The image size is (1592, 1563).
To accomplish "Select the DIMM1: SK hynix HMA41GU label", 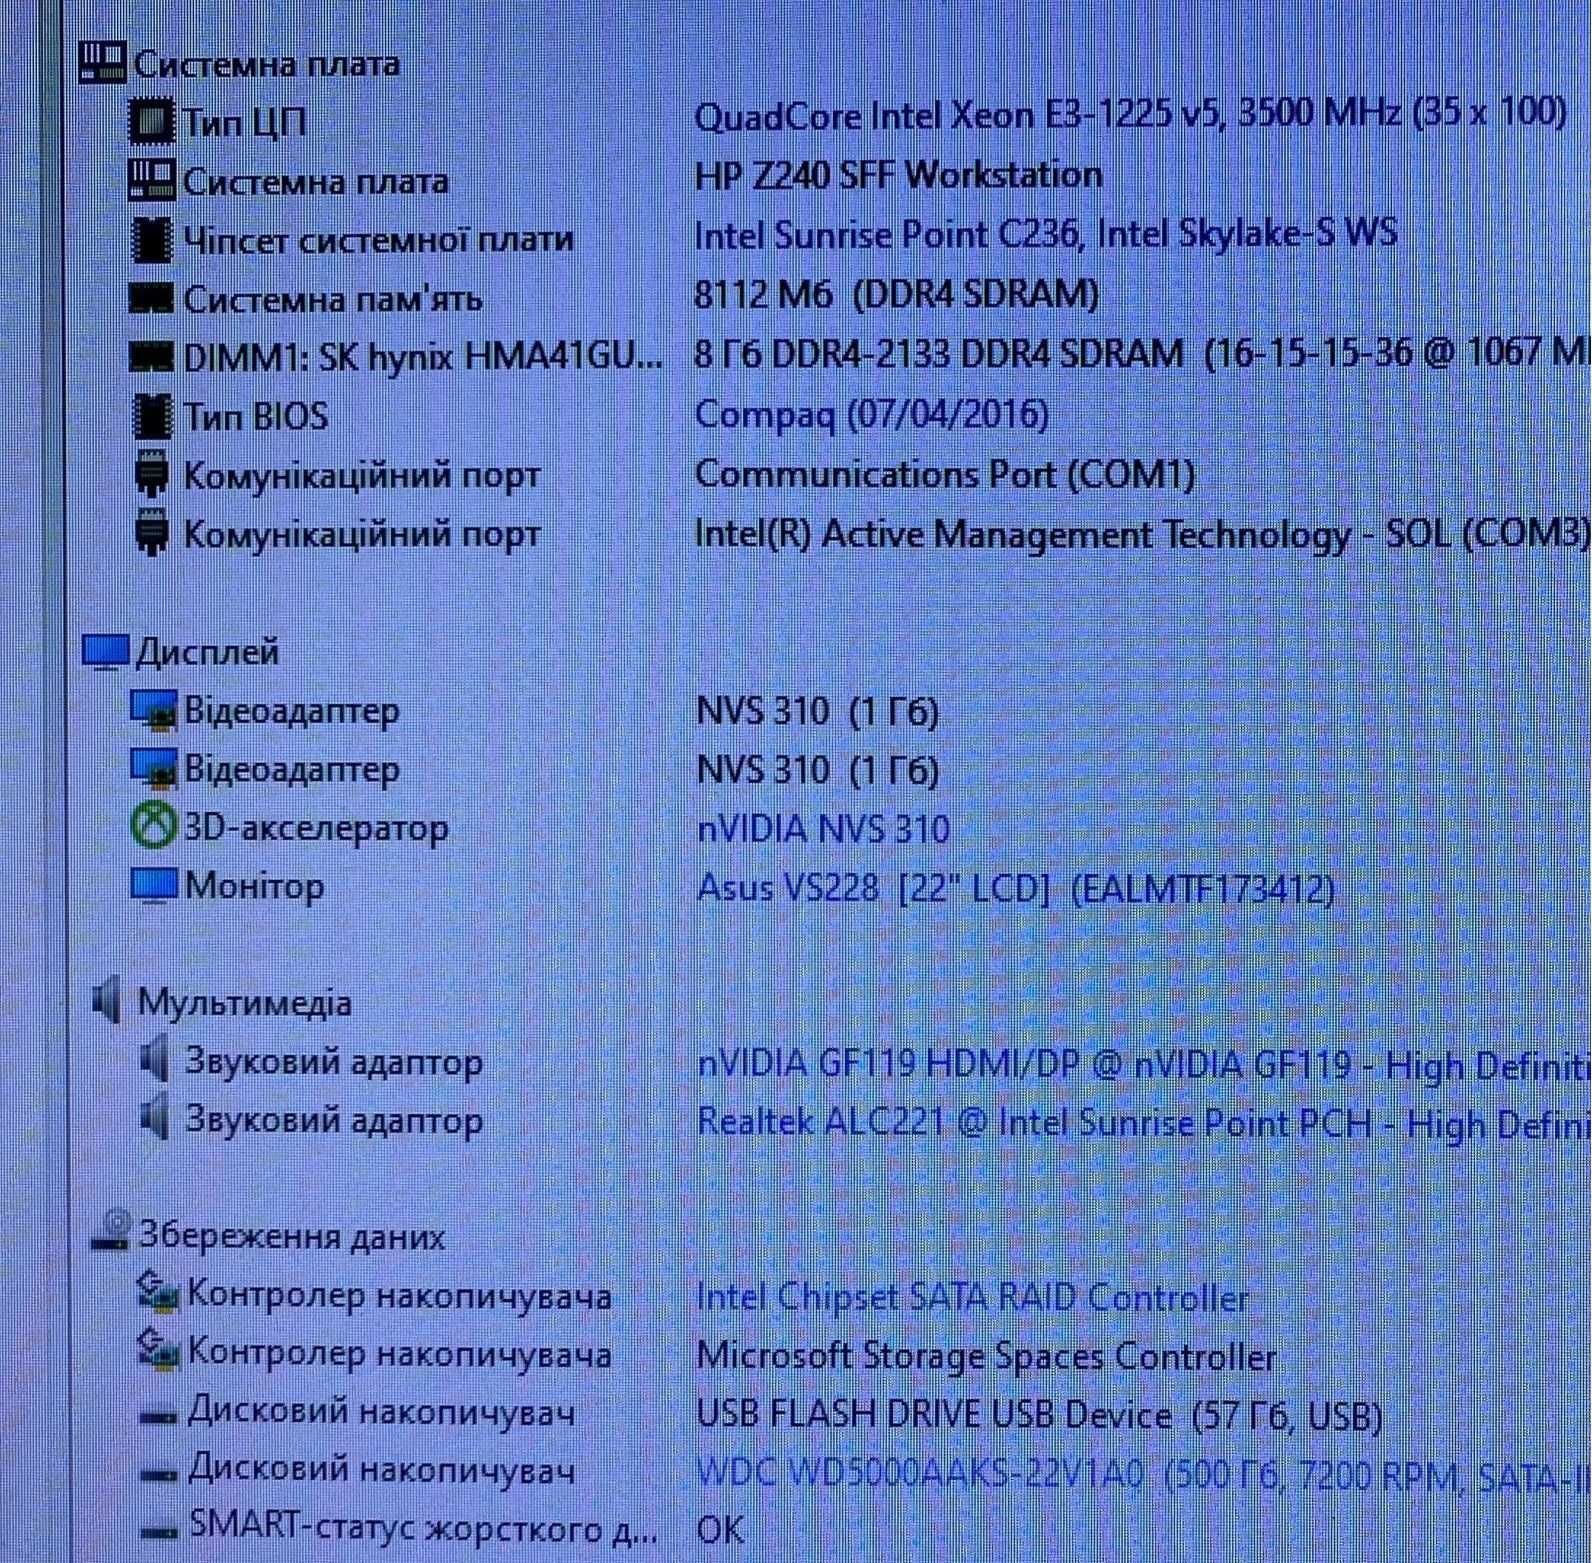I will (422, 357).
